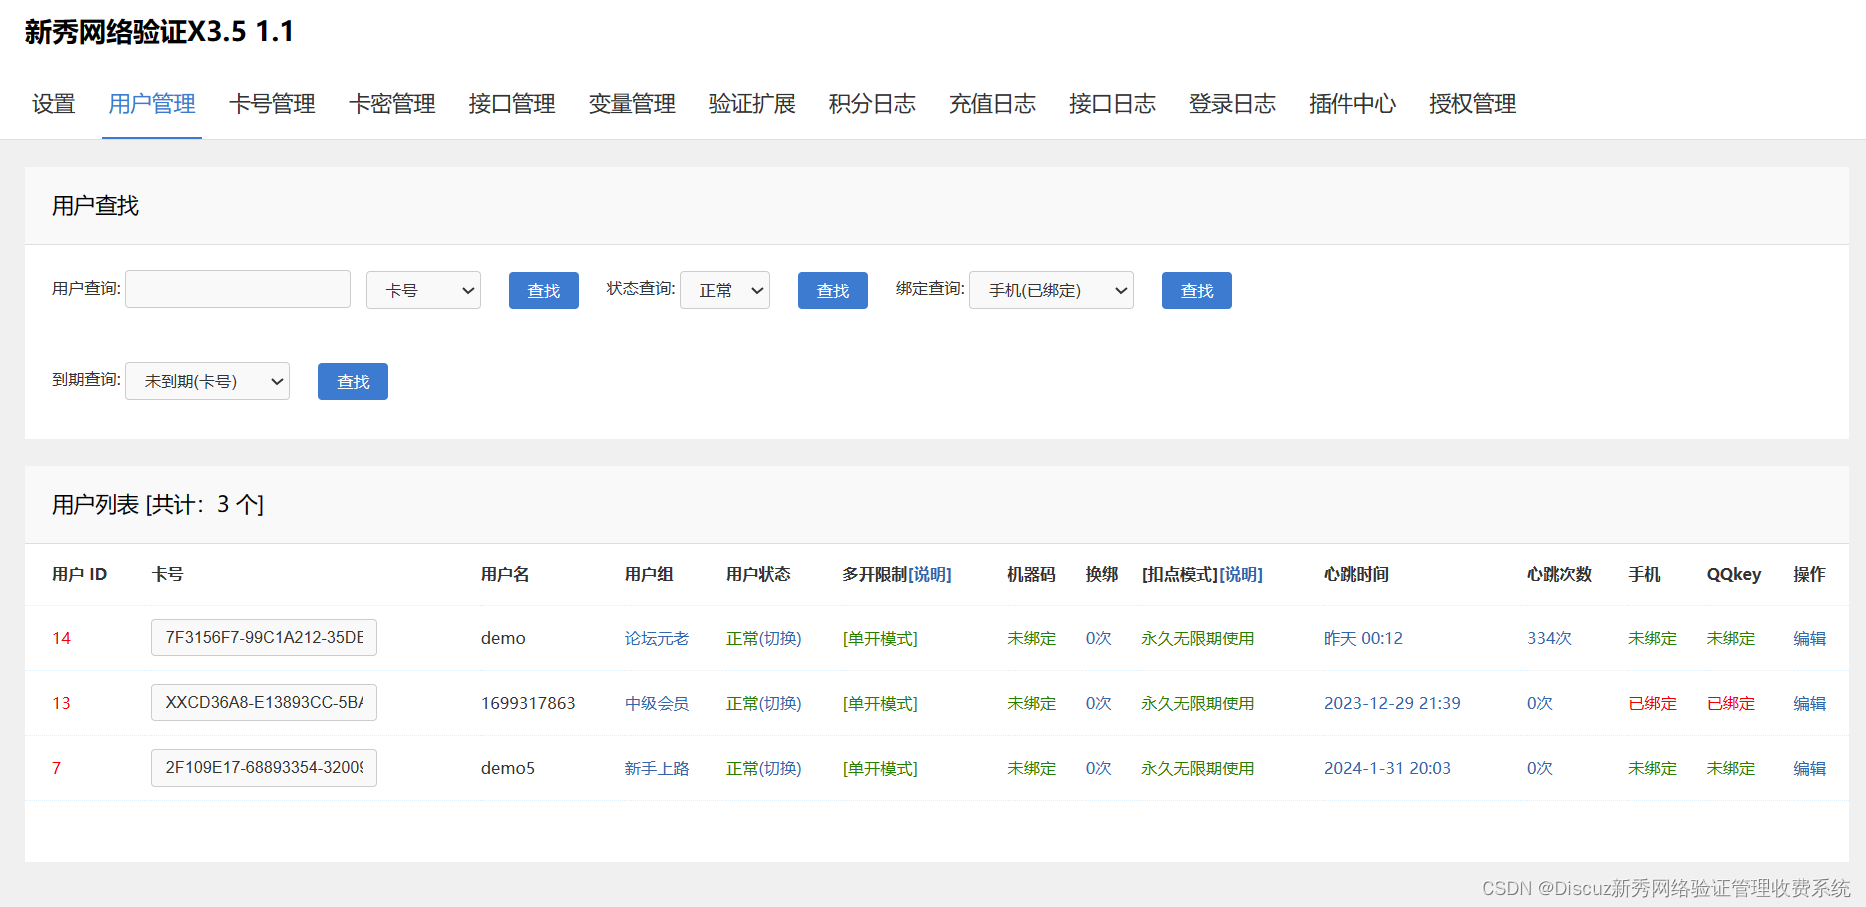The height and width of the screenshot is (907, 1866).
Task: Click [单开模式] for user 1699317863
Action: 880,703
